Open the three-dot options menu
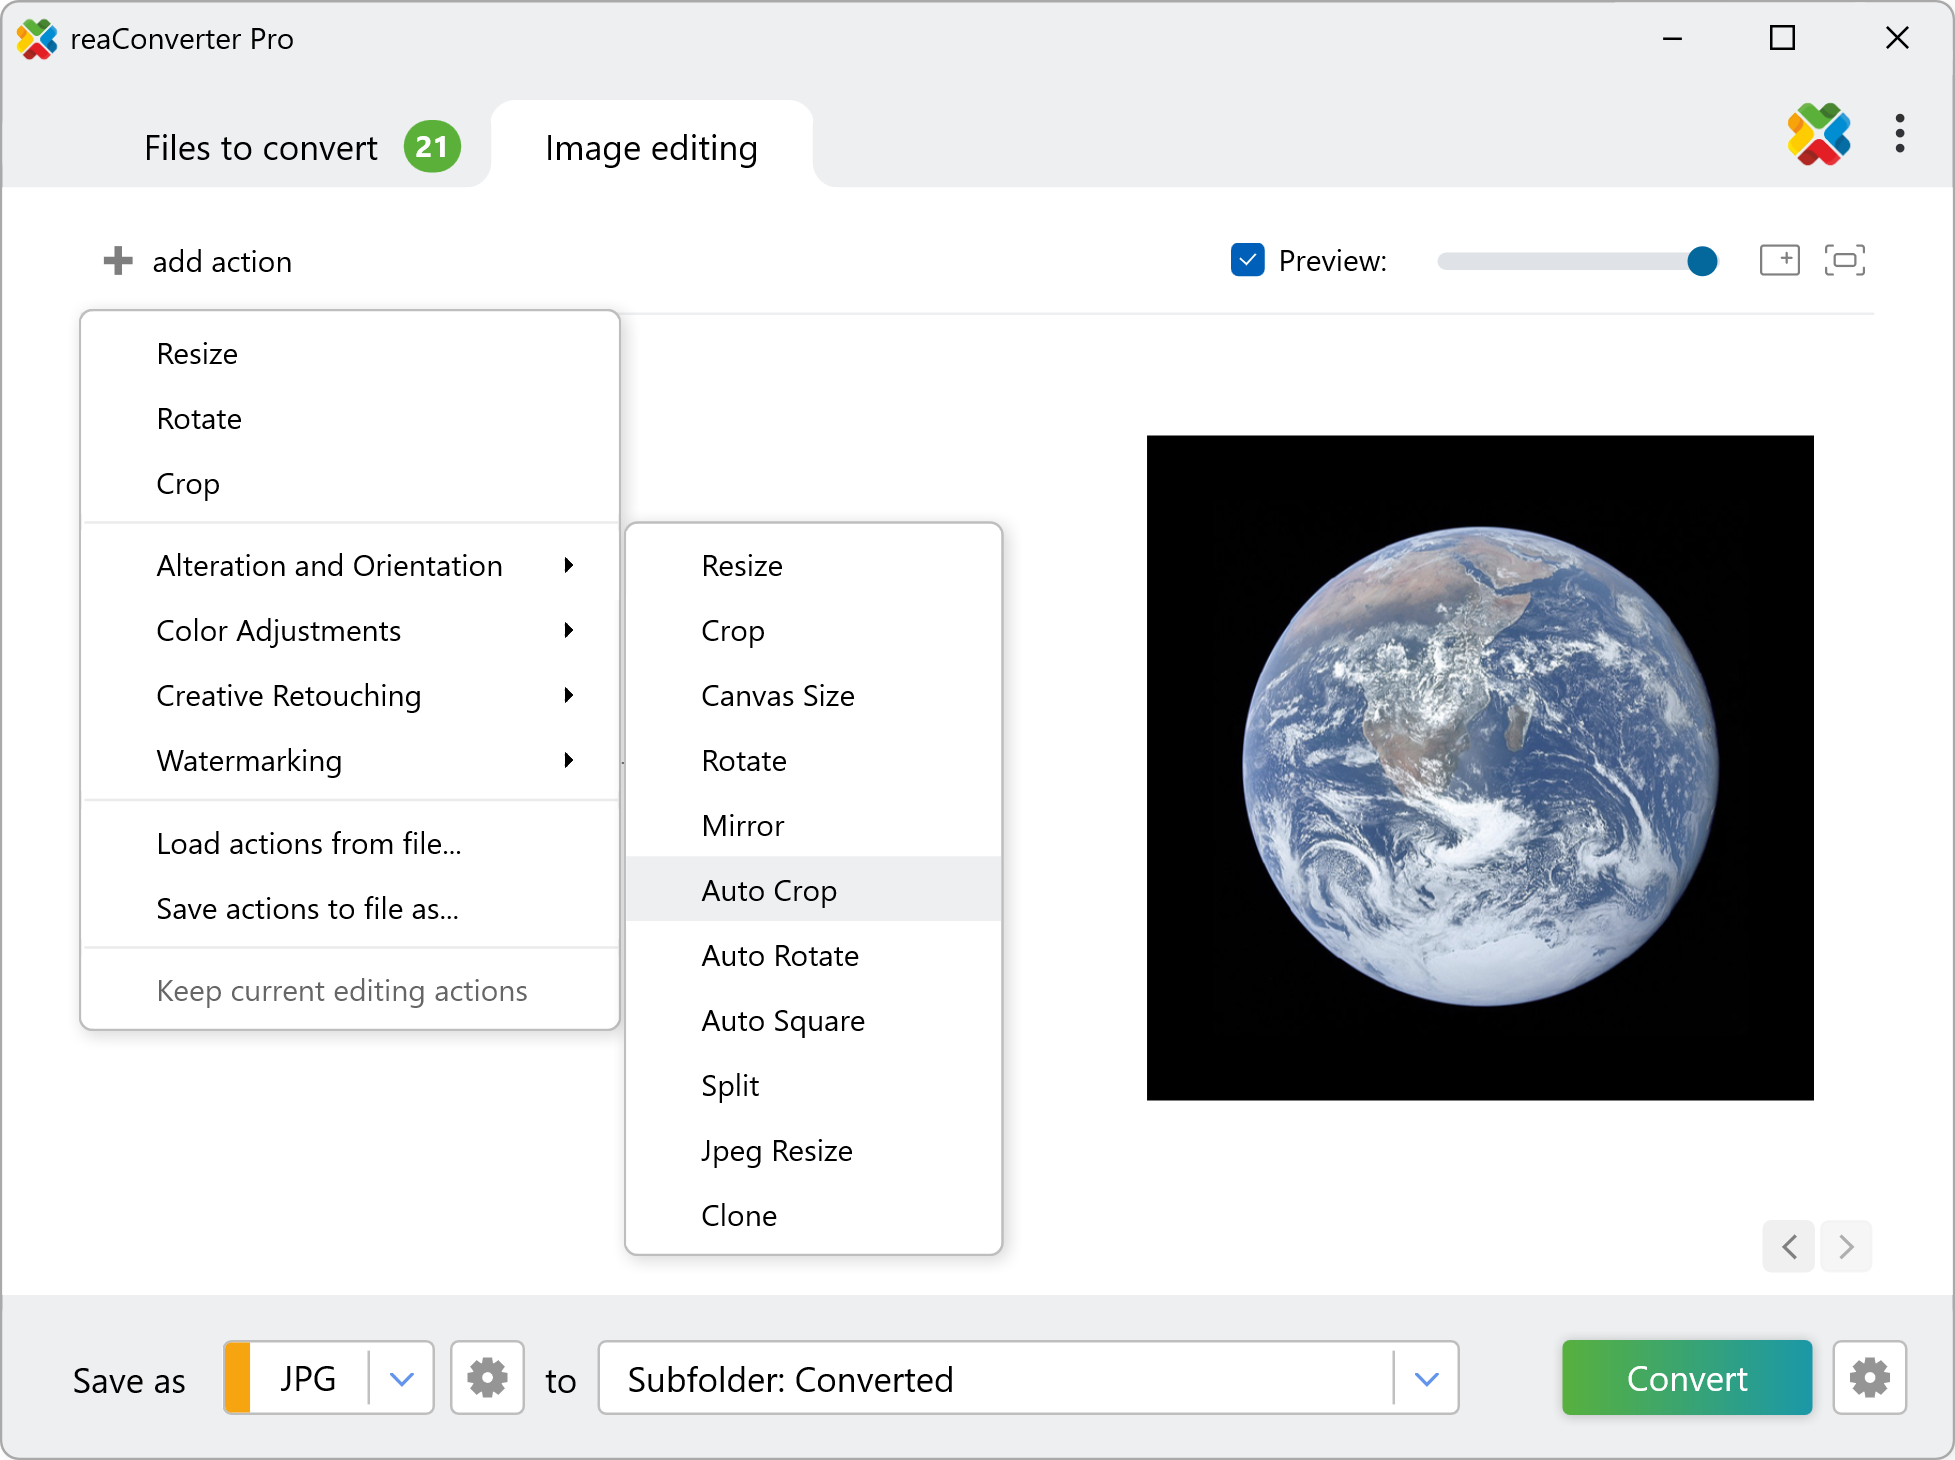The height and width of the screenshot is (1460, 1955). tap(1899, 134)
